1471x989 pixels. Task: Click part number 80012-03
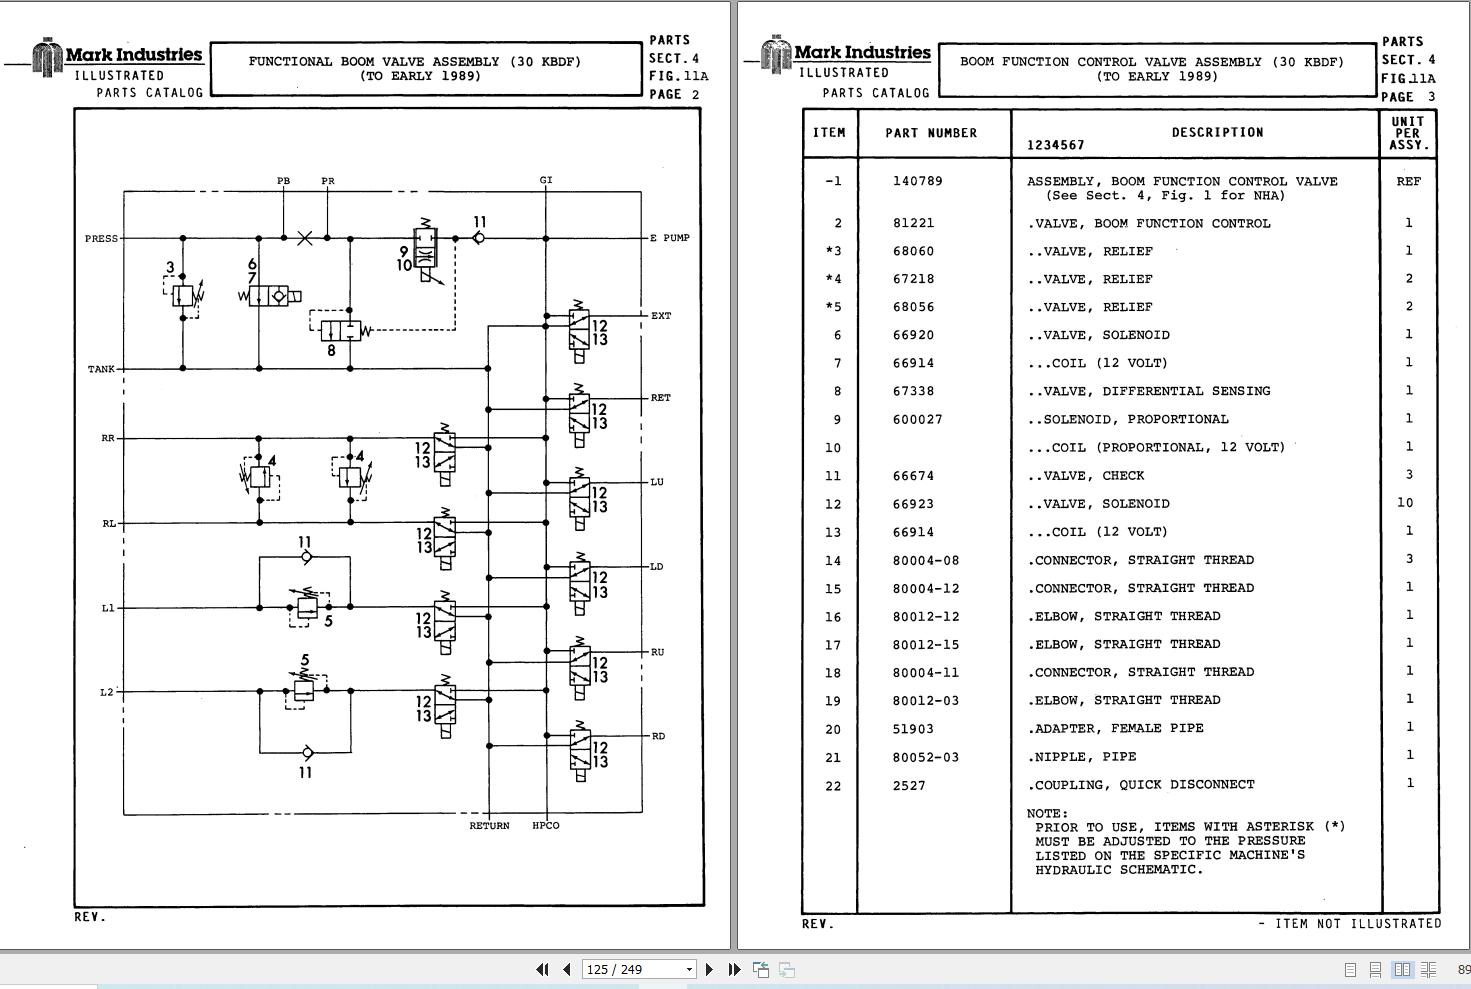(x=926, y=700)
